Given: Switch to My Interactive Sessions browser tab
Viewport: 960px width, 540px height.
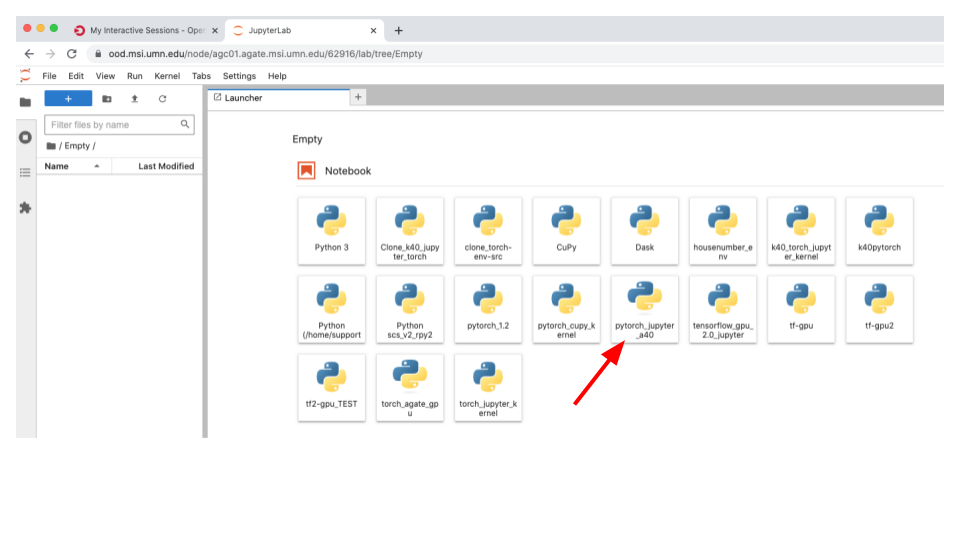Looking at the screenshot, I should point(146,30).
